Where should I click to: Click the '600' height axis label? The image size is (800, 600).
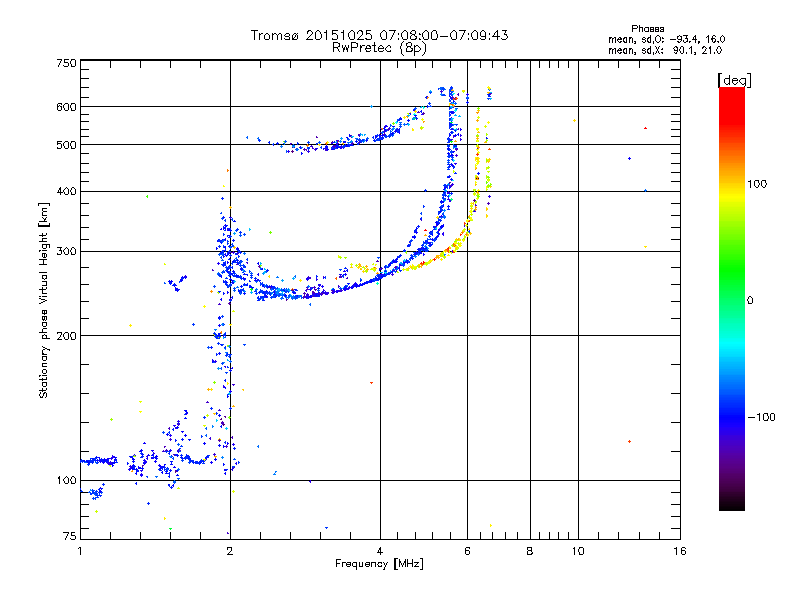66,107
